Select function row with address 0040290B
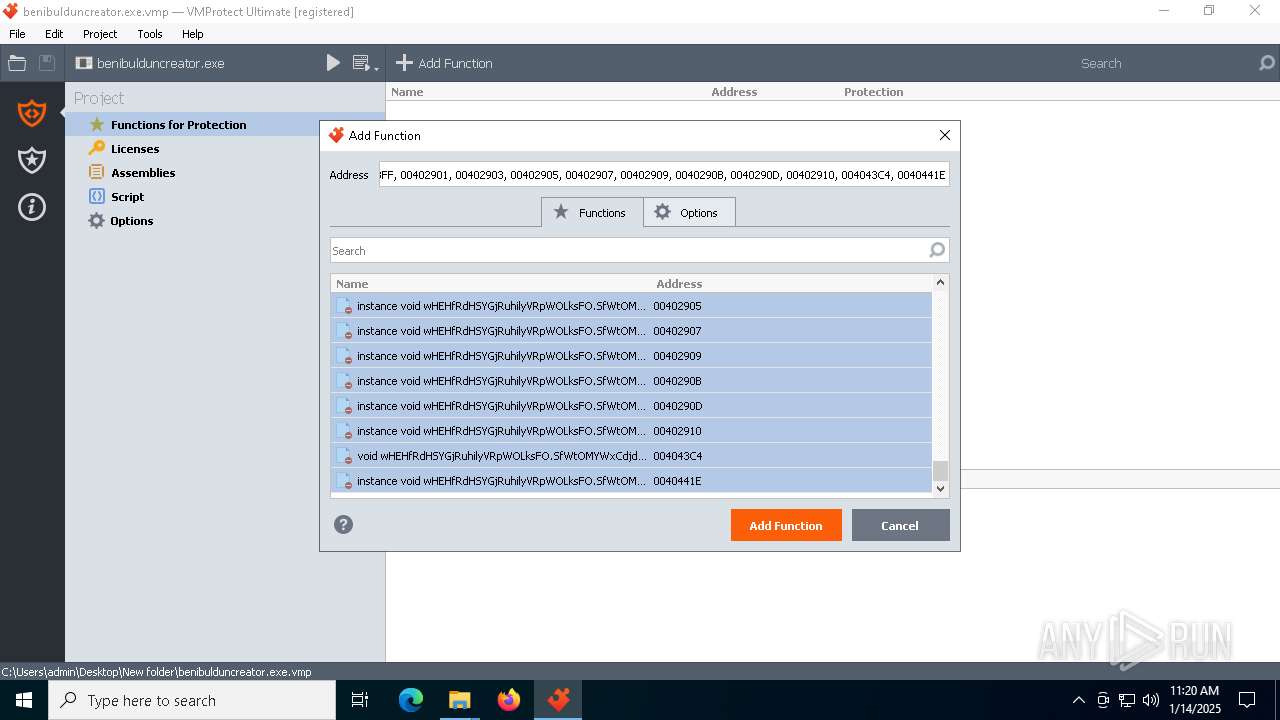This screenshot has height=720, width=1280. tap(631, 380)
